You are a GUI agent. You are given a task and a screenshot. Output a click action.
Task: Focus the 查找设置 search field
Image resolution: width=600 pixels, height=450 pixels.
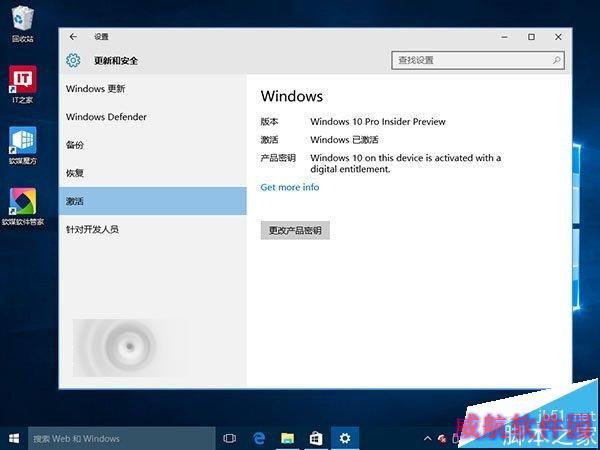478,60
